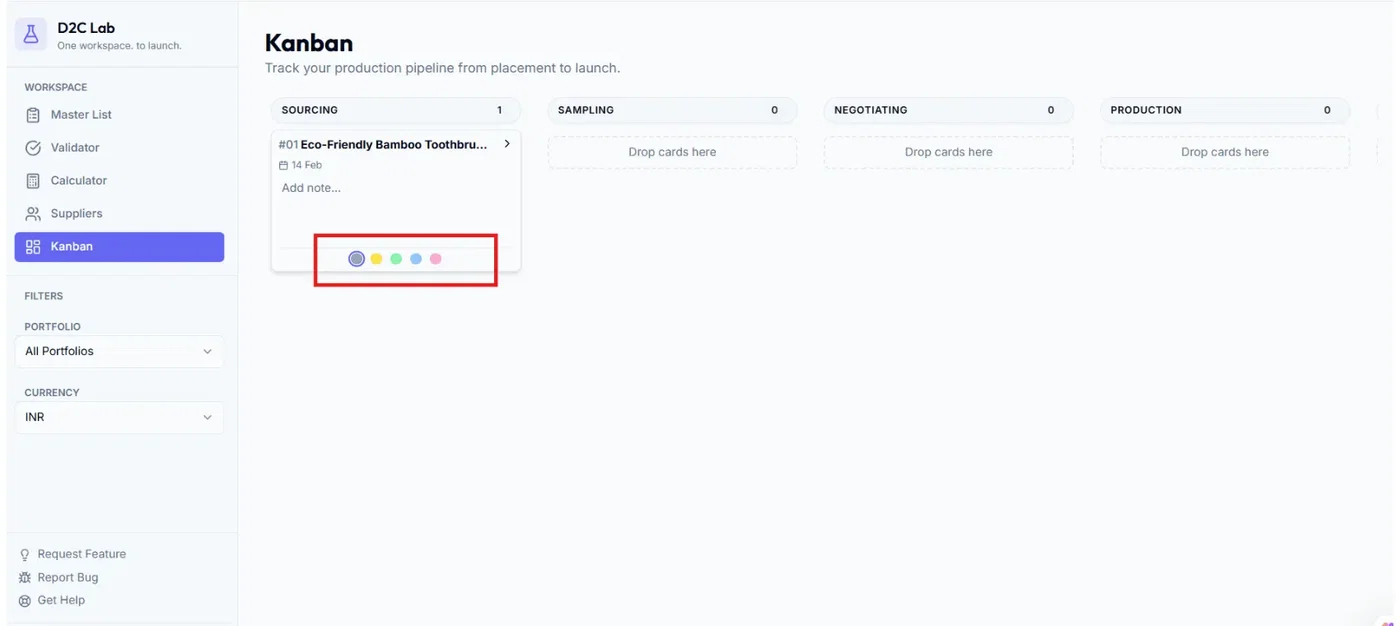1400x626 pixels.
Task: Select the pink card color dot
Action: pos(436,259)
